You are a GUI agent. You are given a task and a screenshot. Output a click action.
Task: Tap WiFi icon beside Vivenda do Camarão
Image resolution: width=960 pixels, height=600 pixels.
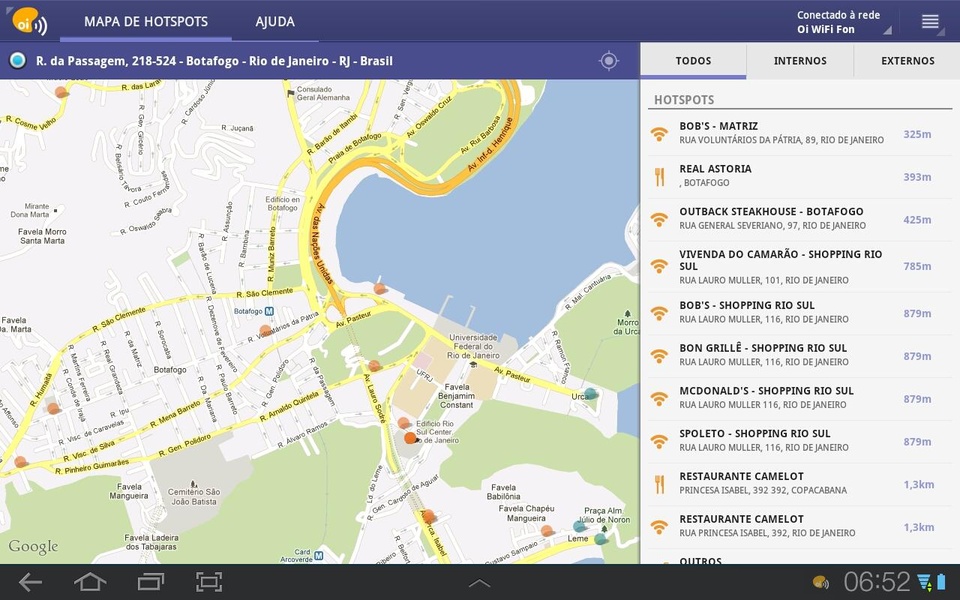[659, 266]
